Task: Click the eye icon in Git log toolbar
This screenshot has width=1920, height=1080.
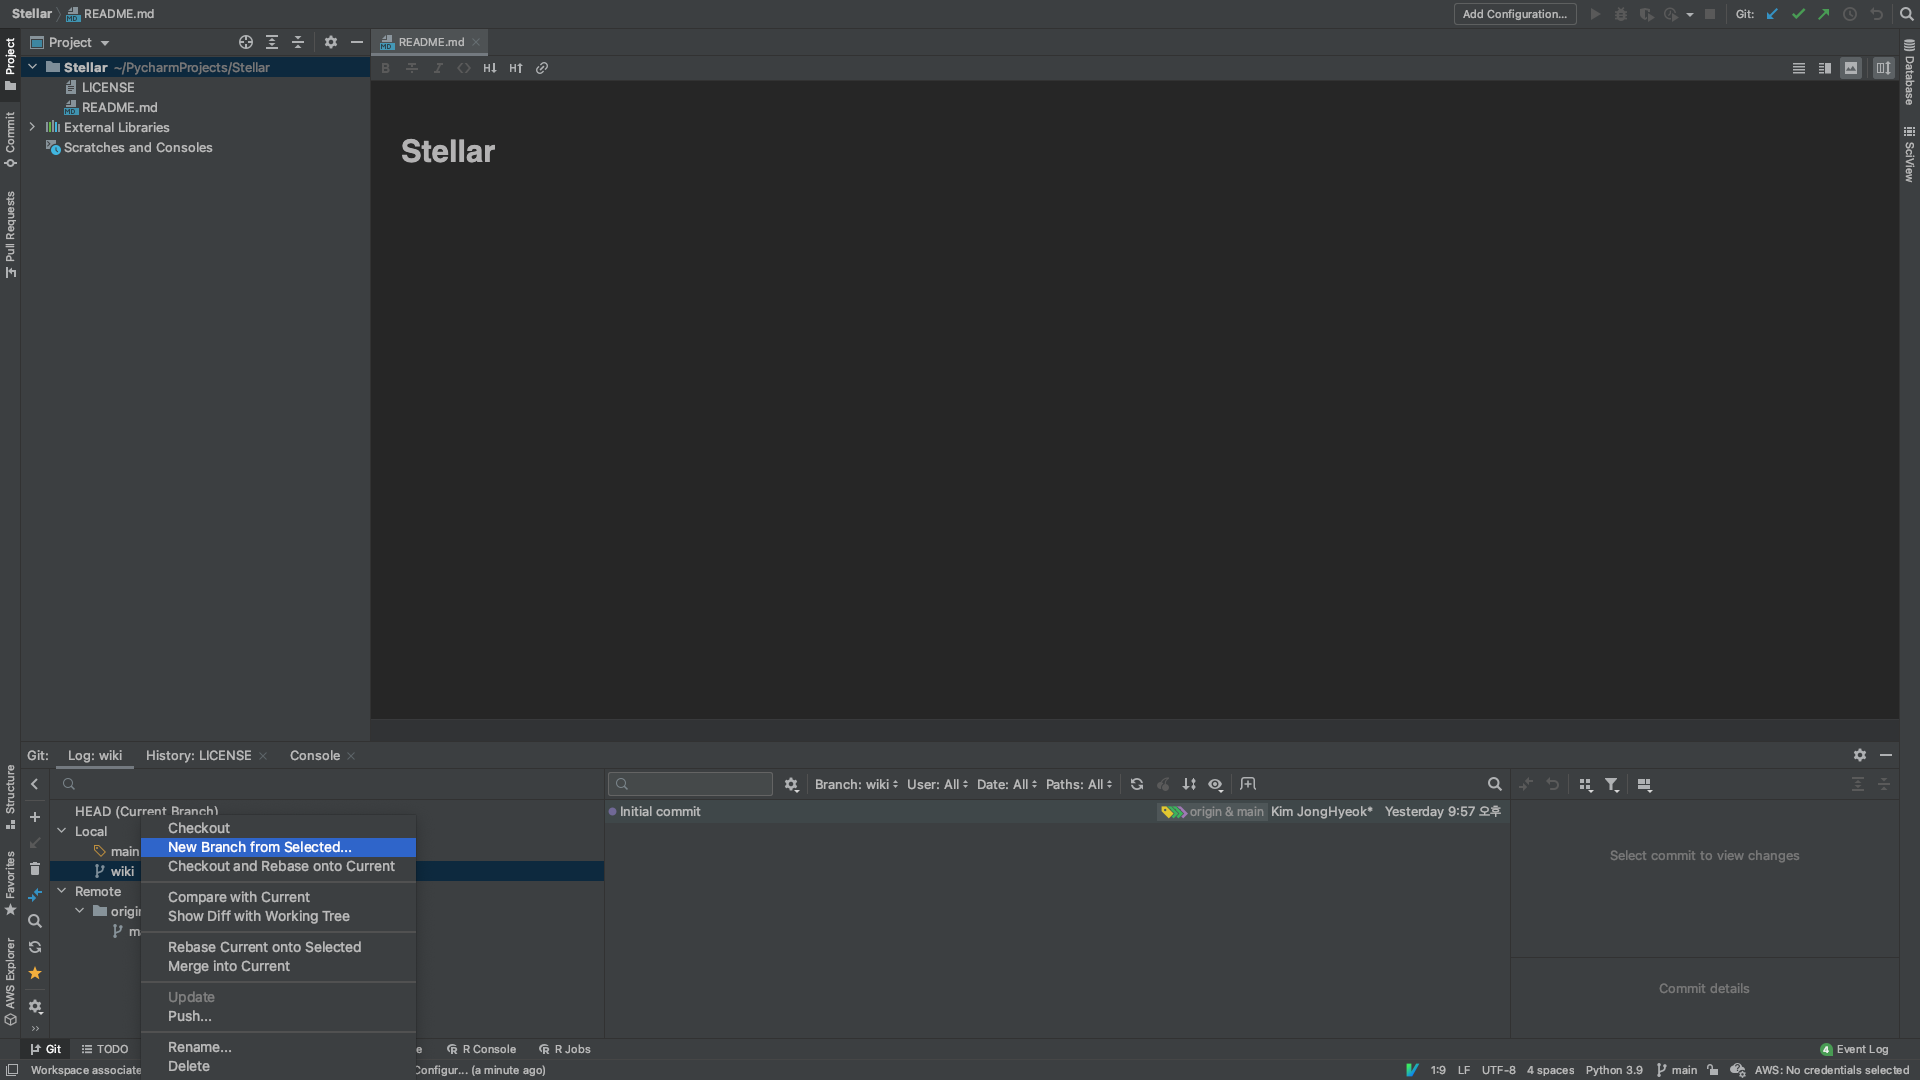Action: click(x=1215, y=785)
